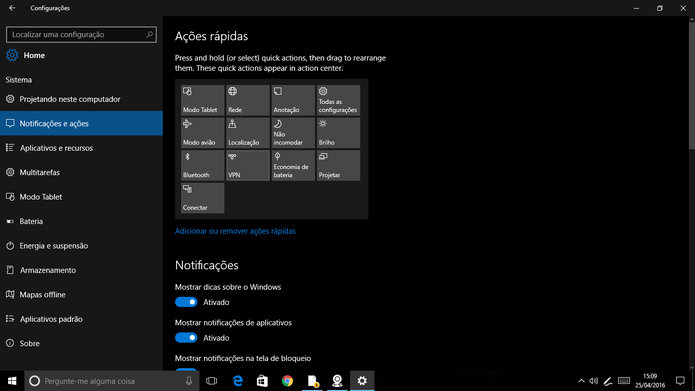
Task: Open Mapas offline settings page
Action: tap(82, 294)
